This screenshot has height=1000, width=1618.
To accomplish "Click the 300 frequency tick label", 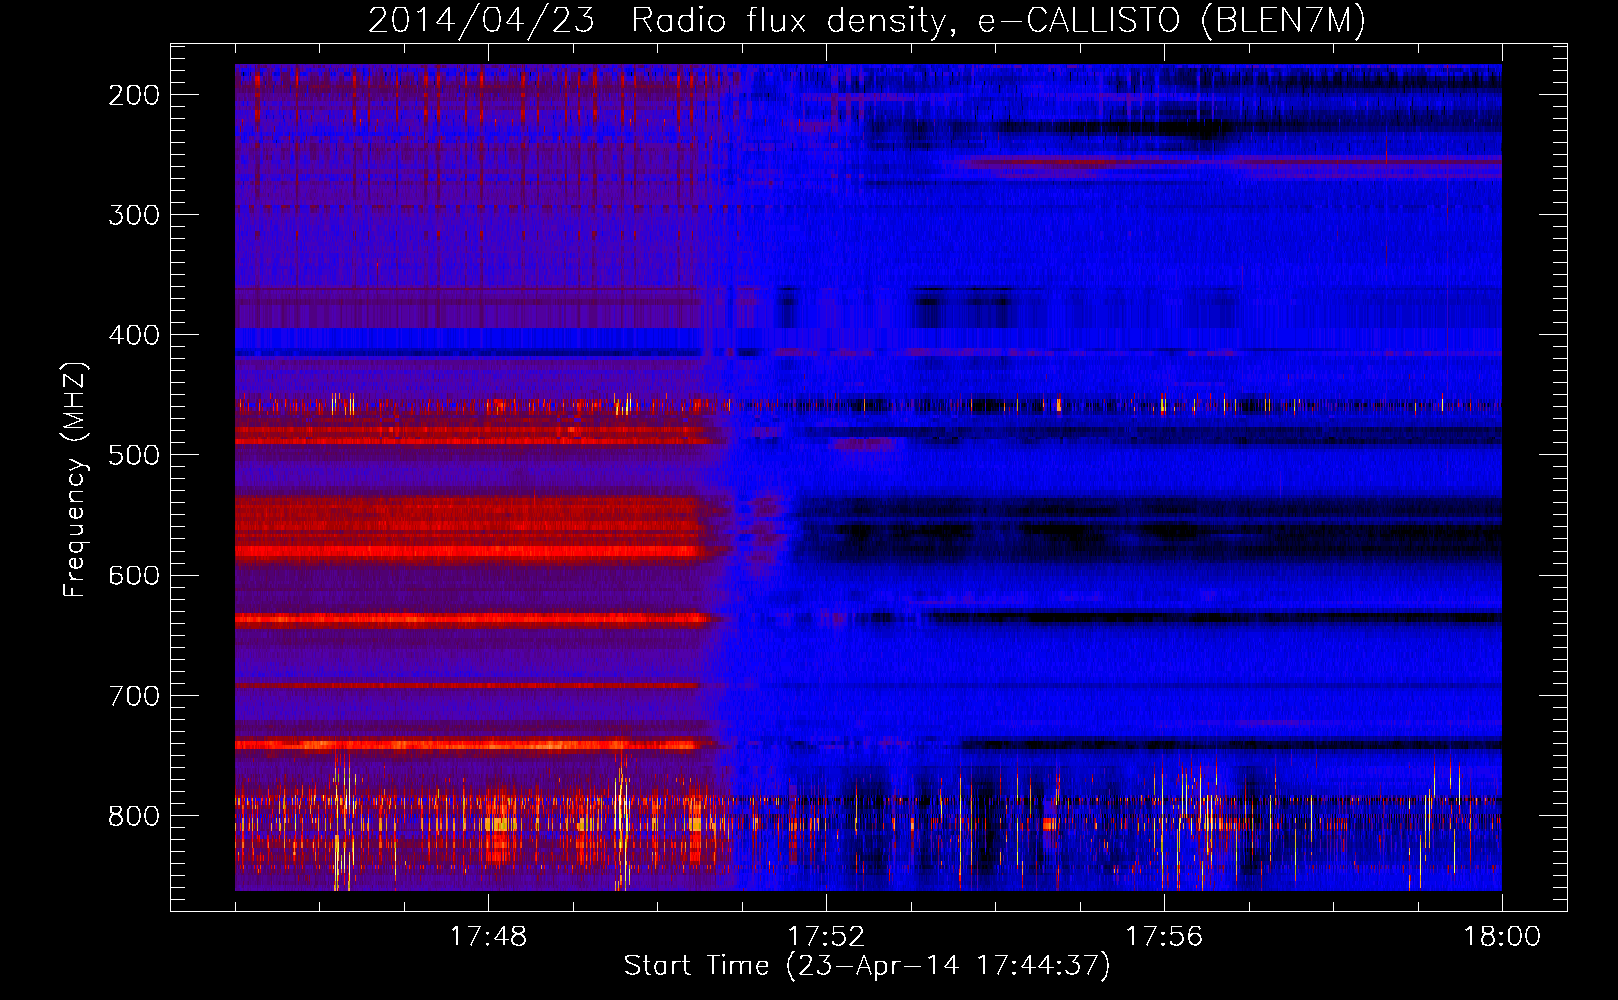I will 134,215.
